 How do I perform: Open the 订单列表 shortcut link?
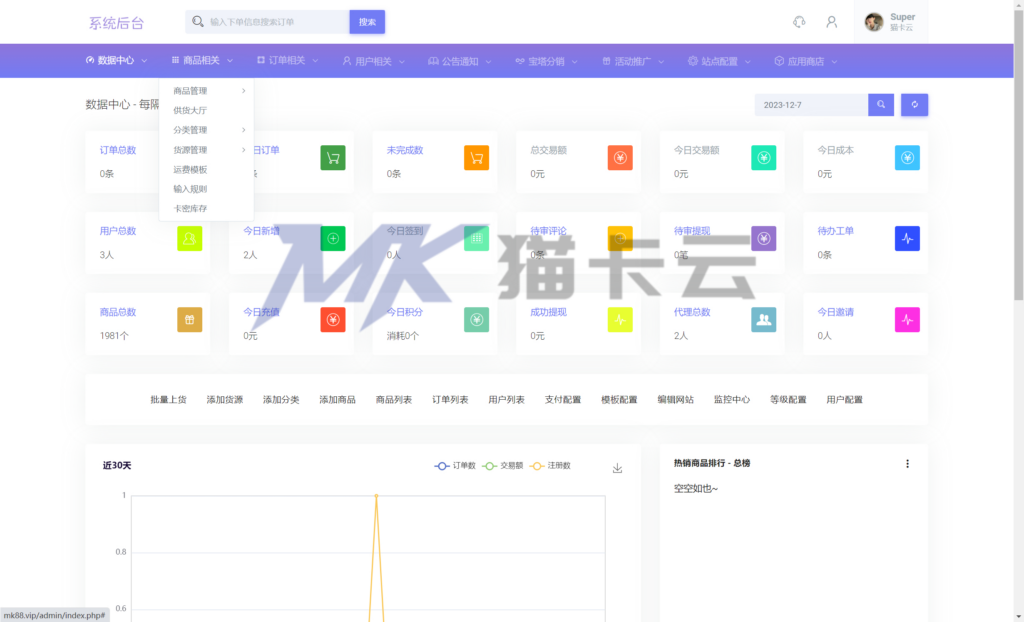click(450, 400)
